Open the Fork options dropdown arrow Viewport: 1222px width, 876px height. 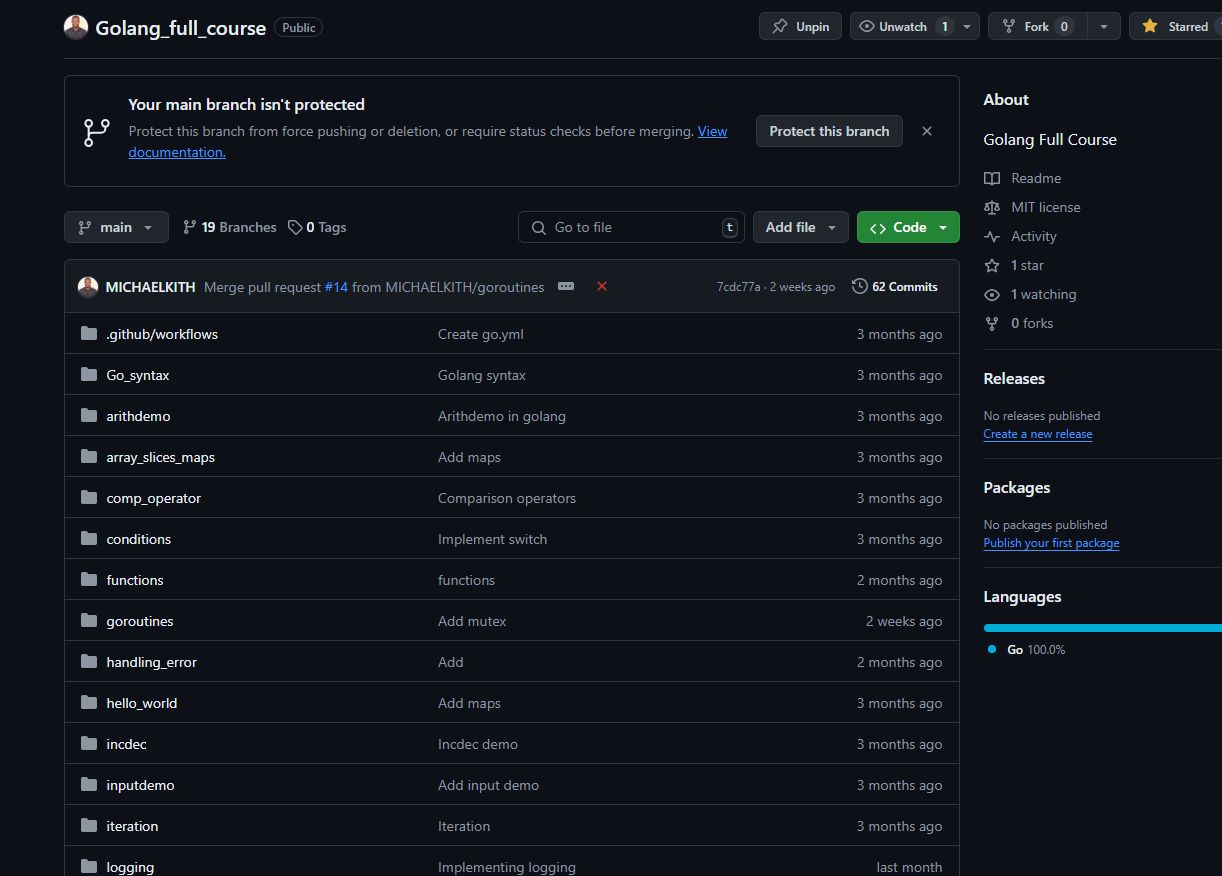coord(1104,27)
